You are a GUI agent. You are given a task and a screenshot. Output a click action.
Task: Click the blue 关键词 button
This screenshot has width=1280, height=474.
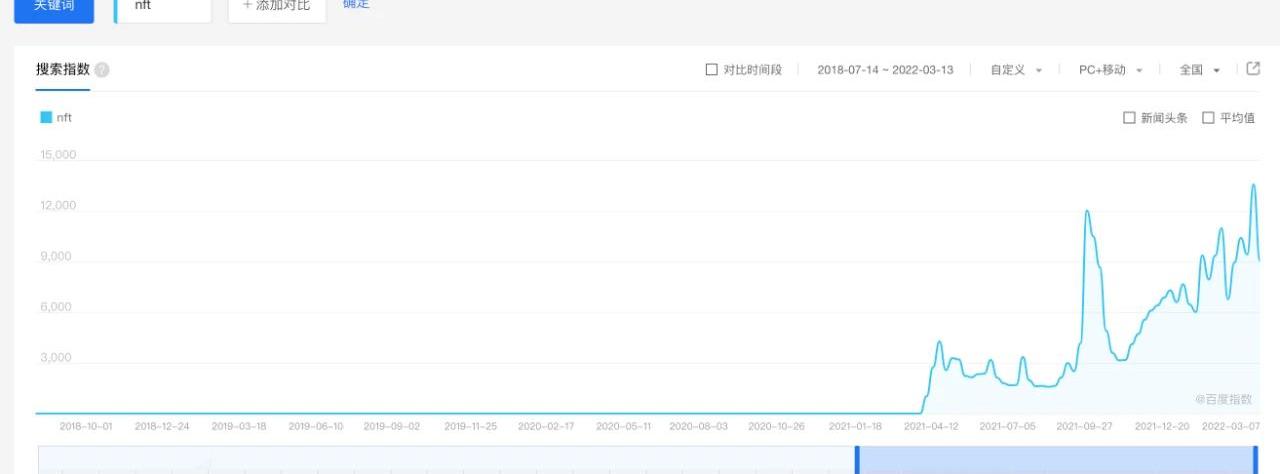(54, 6)
